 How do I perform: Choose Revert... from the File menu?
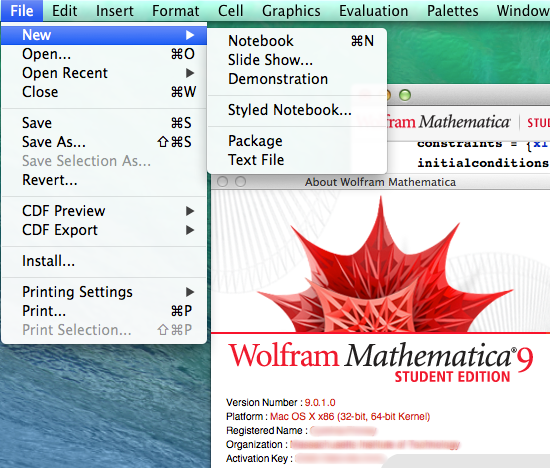point(104,180)
